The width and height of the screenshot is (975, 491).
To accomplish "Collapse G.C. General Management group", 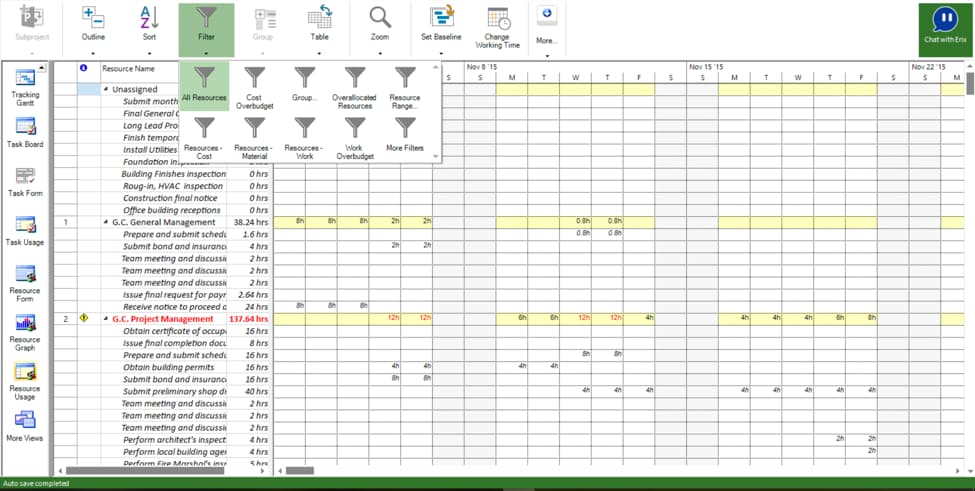I will pyautogui.click(x=106, y=222).
